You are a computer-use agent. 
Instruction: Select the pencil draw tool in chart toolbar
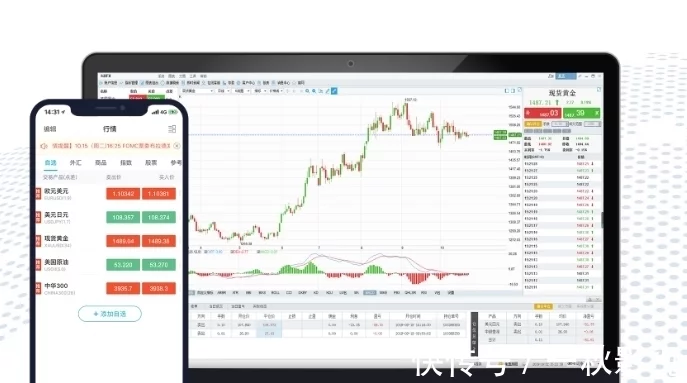(x=327, y=91)
